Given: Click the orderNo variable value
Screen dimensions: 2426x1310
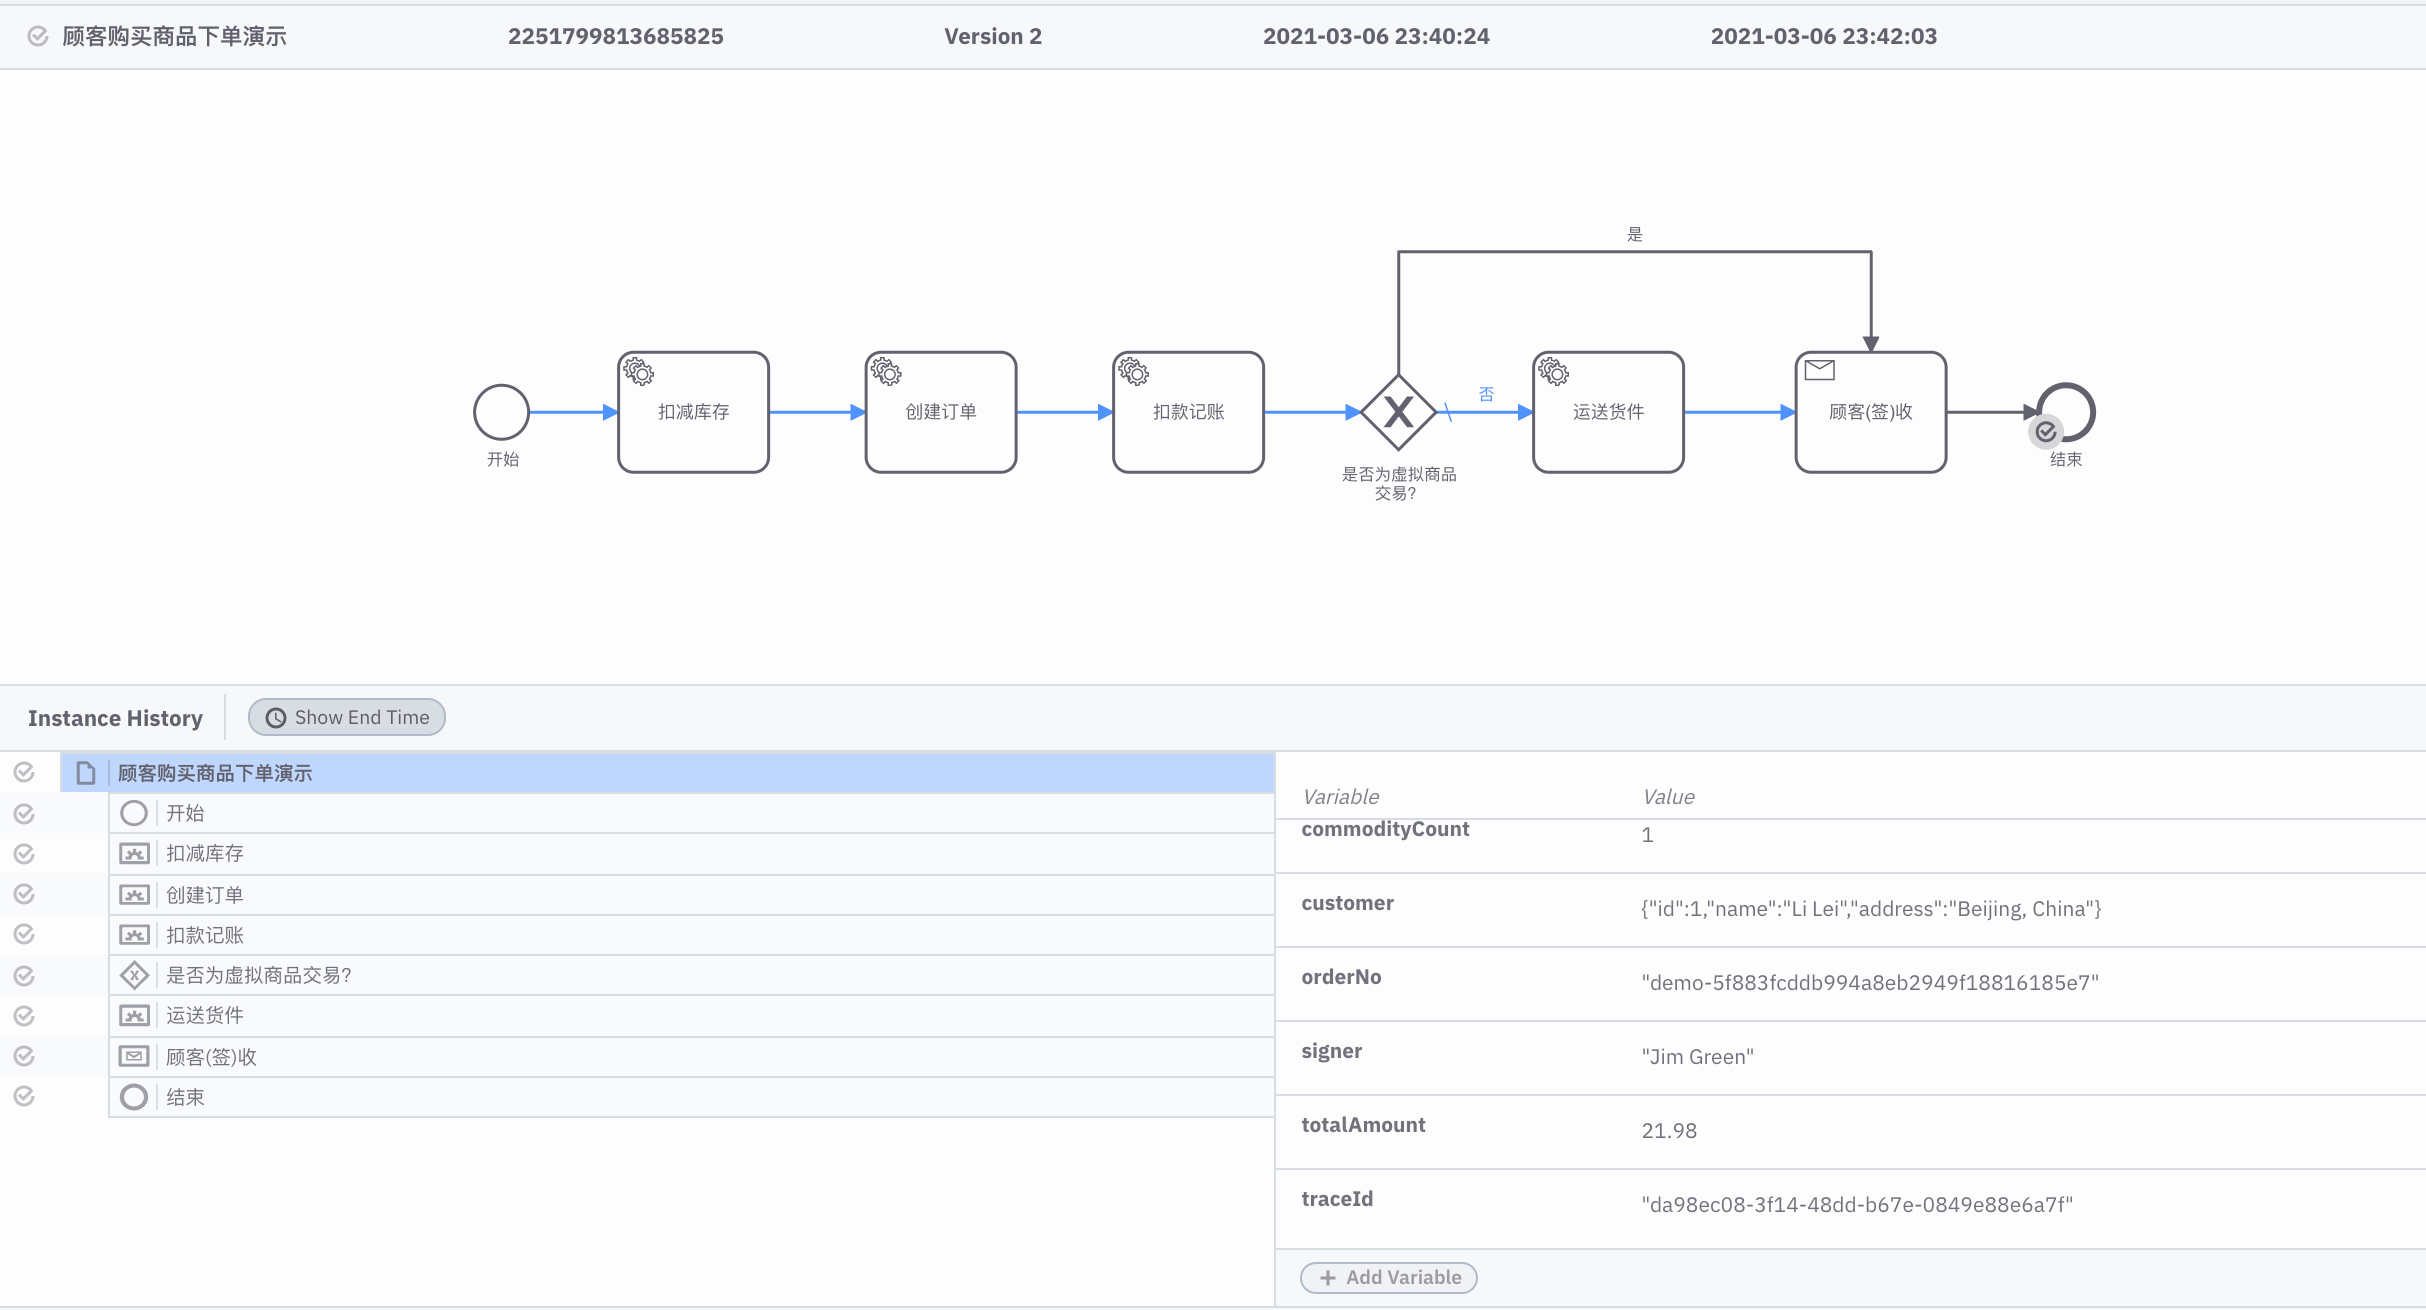Looking at the screenshot, I should coord(1870,983).
